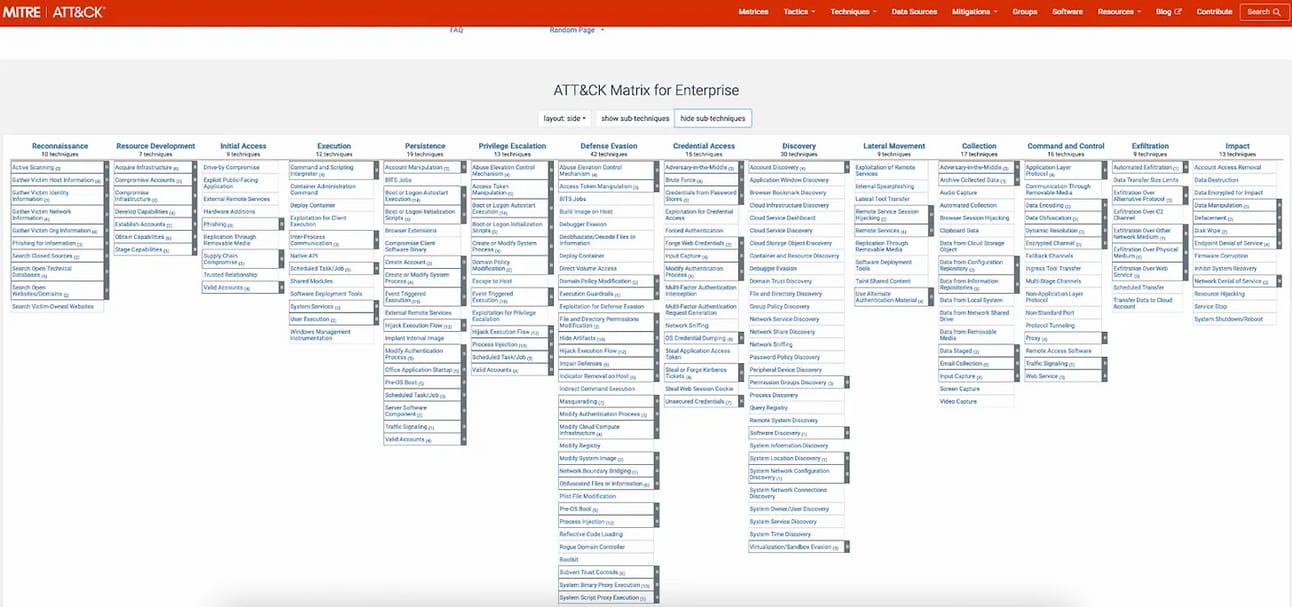Open Hardware Additions technique

pyautogui.click(x=229, y=212)
